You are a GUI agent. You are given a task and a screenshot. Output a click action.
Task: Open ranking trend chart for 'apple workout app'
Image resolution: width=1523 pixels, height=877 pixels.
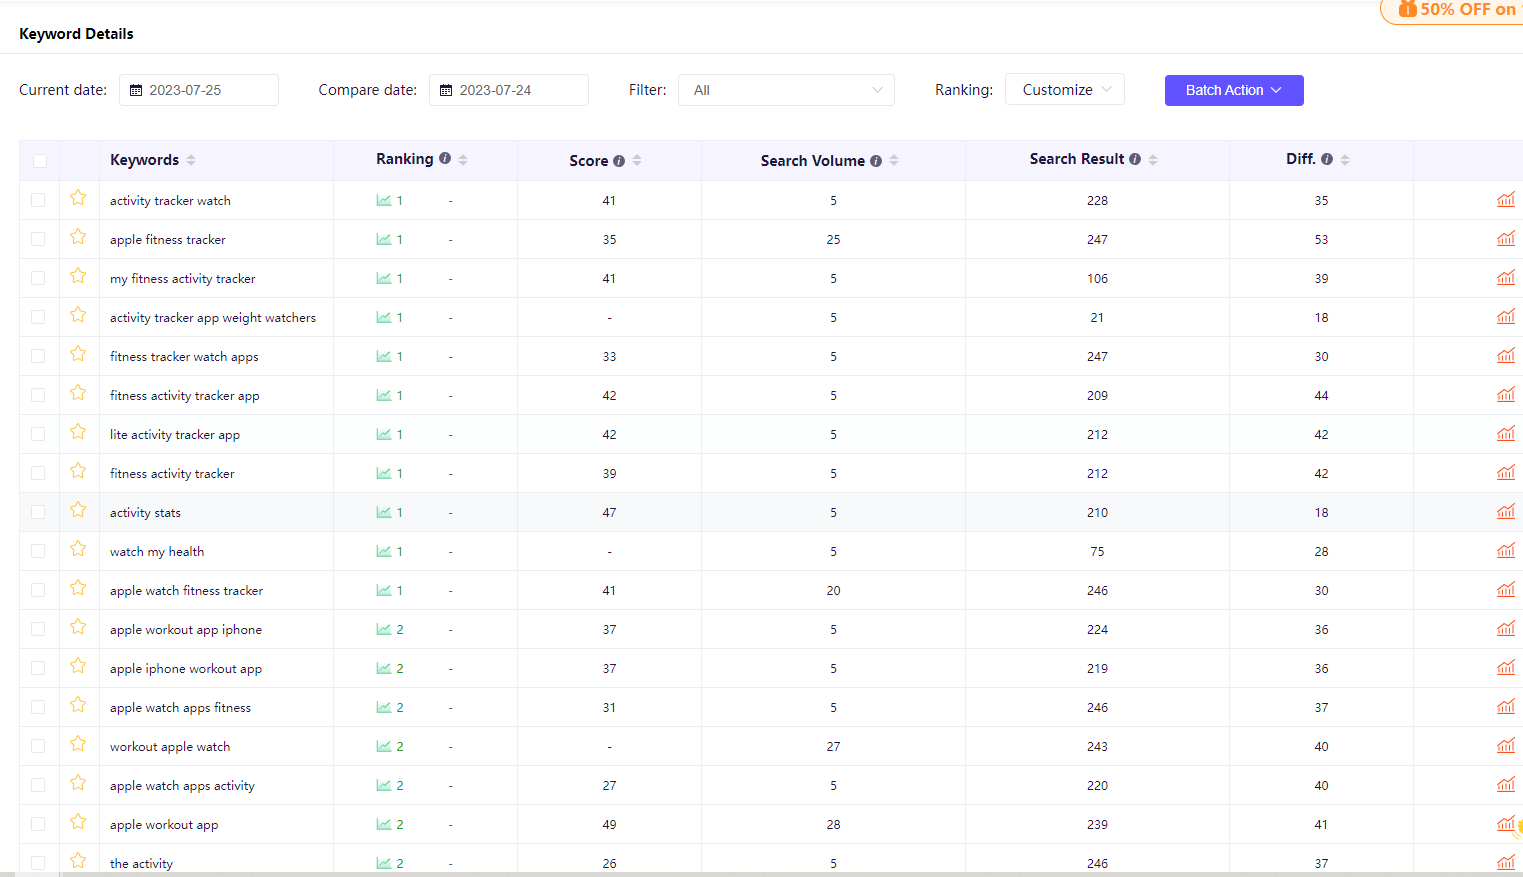(383, 824)
